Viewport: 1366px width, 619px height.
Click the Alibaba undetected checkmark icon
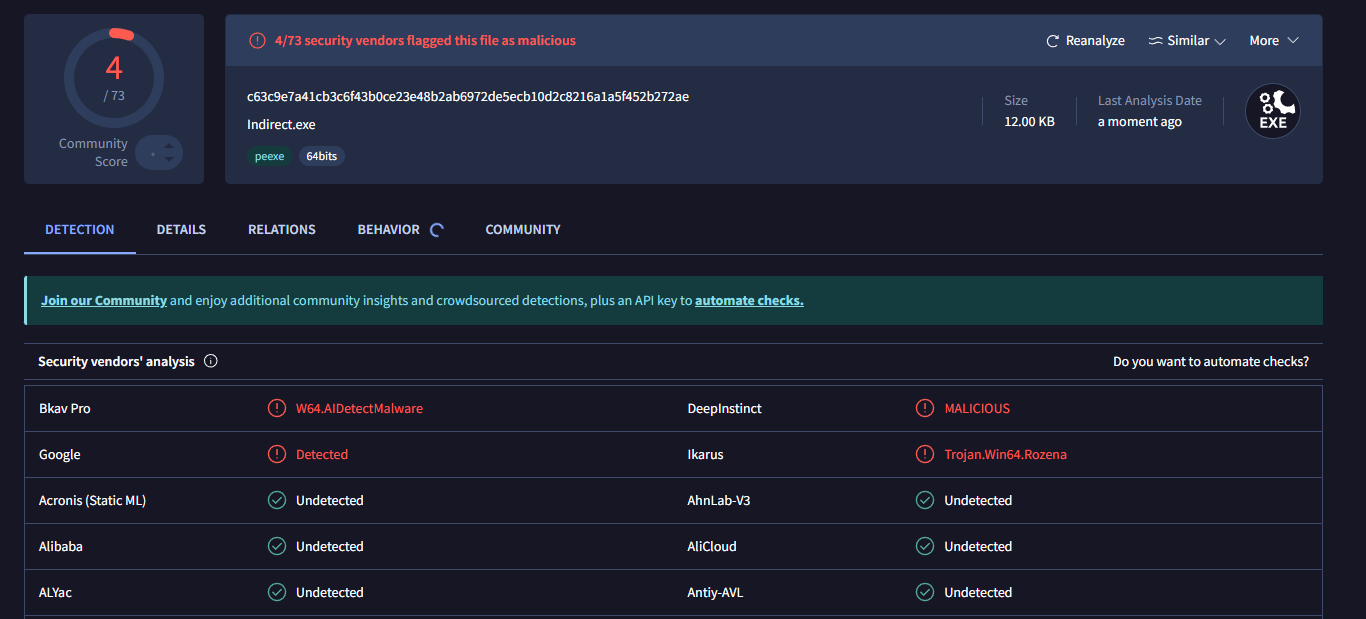click(276, 546)
